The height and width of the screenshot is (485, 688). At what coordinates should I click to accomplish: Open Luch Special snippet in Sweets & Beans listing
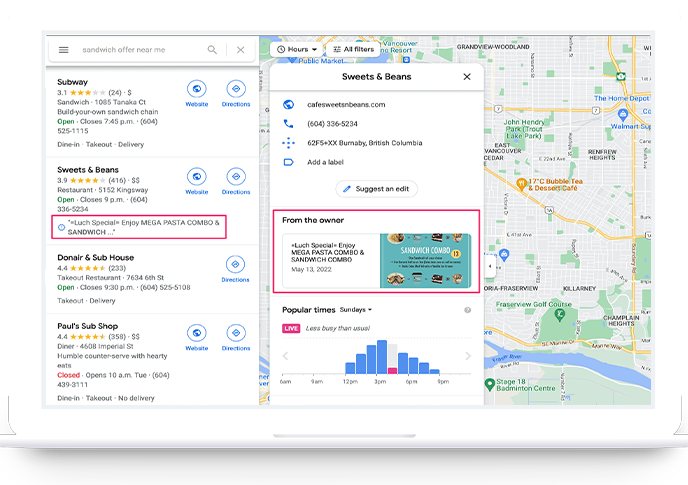pos(139,227)
